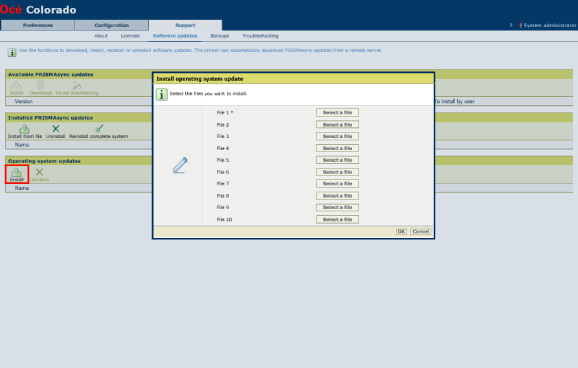Screen dimensions: 578x368
Task: Switch to the Configuration tab
Action: tap(111, 25)
